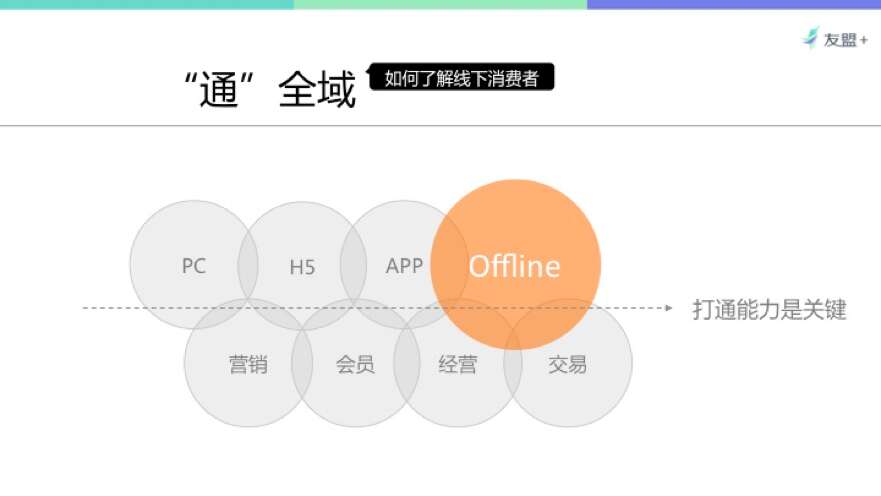Click the APP circle
This screenshot has width=881, height=496.
tap(404, 265)
